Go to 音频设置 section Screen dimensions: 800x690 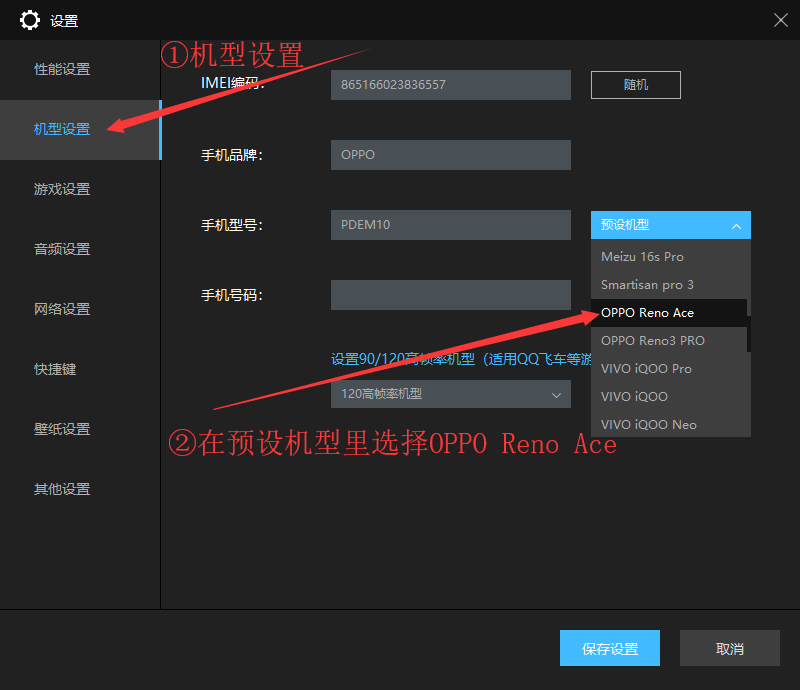62,249
